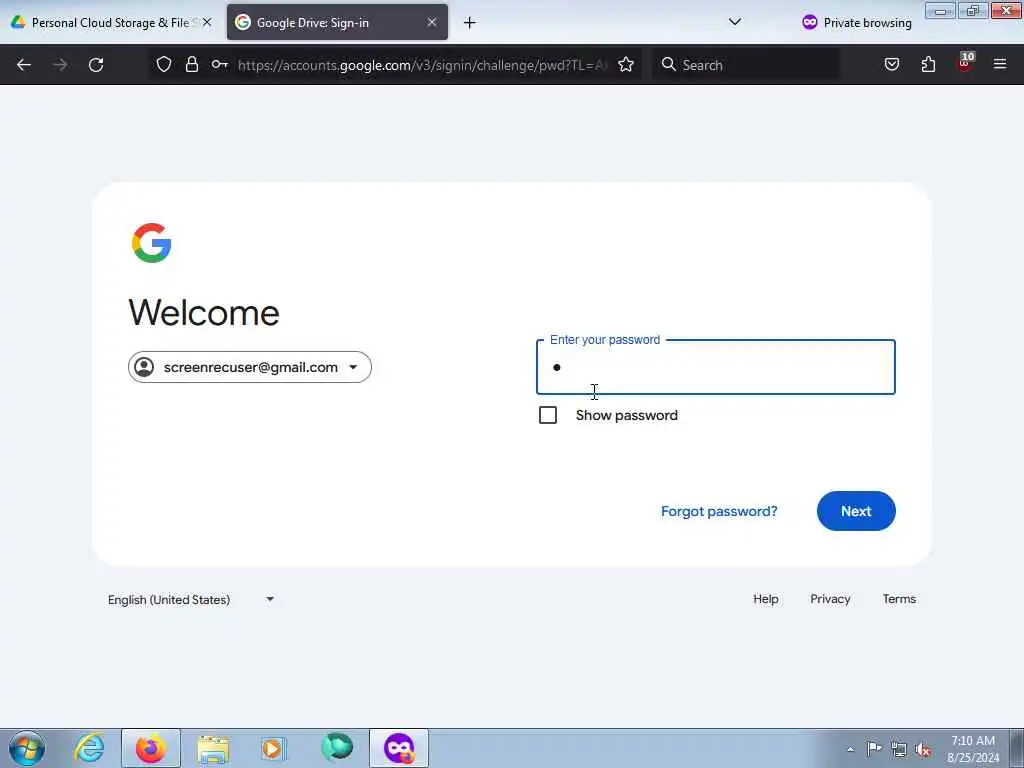Screen dimensions: 1024x768
Task: Save page to Pocket
Action: [x=891, y=64]
